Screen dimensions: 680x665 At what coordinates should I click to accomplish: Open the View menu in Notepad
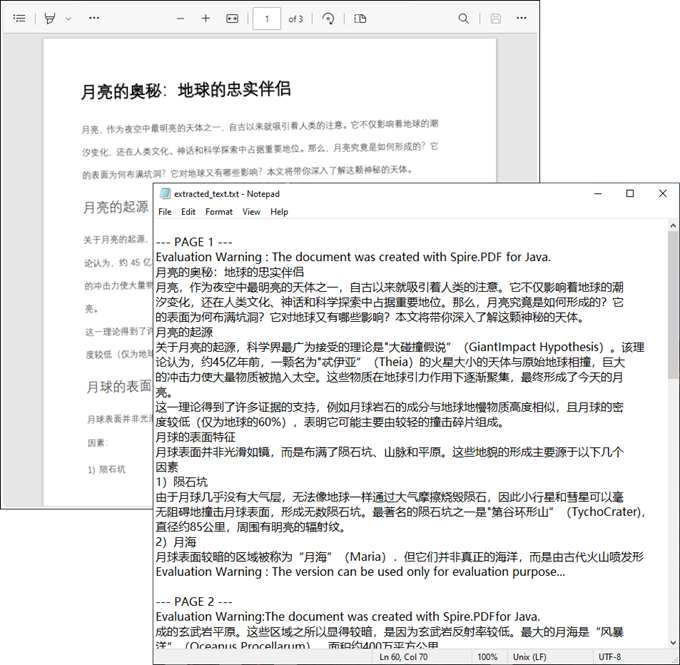point(251,212)
